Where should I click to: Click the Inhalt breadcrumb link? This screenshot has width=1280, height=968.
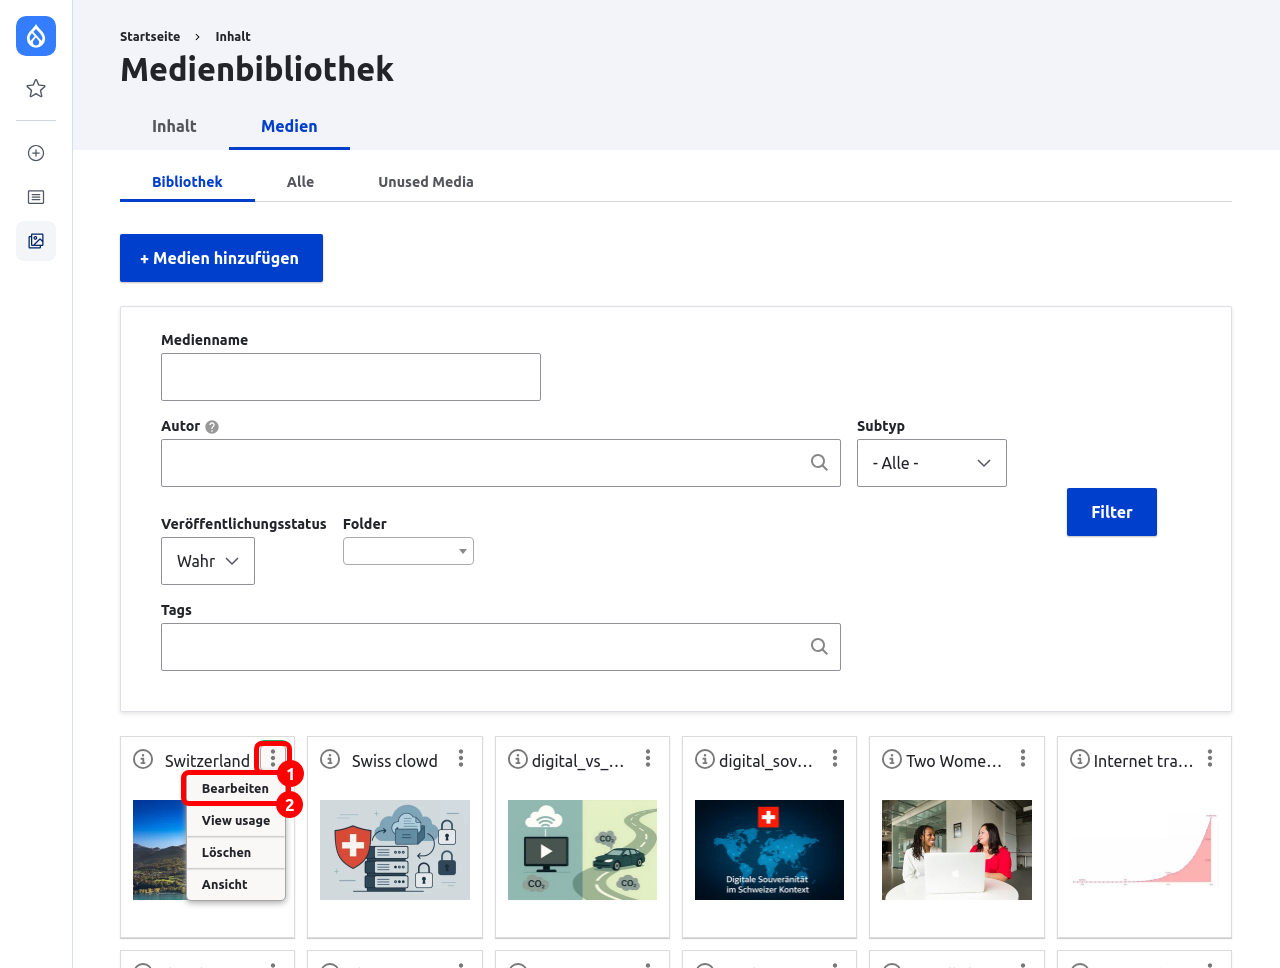click(233, 36)
